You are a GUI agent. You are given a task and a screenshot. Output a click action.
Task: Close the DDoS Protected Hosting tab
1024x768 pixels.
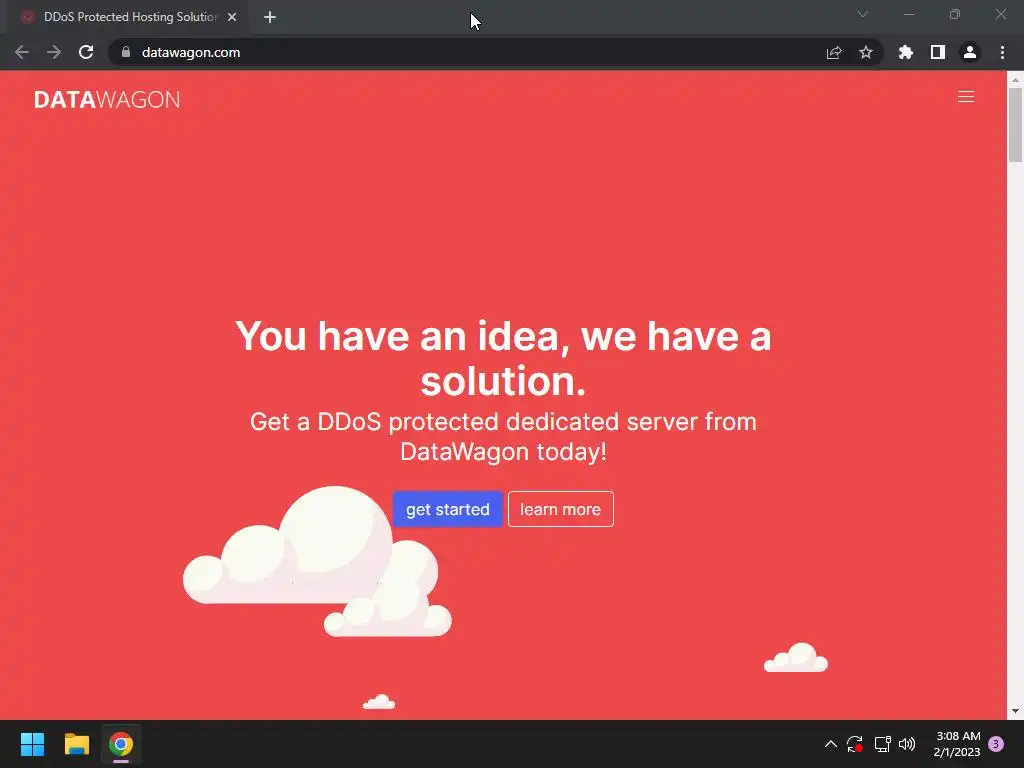point(232,17)
